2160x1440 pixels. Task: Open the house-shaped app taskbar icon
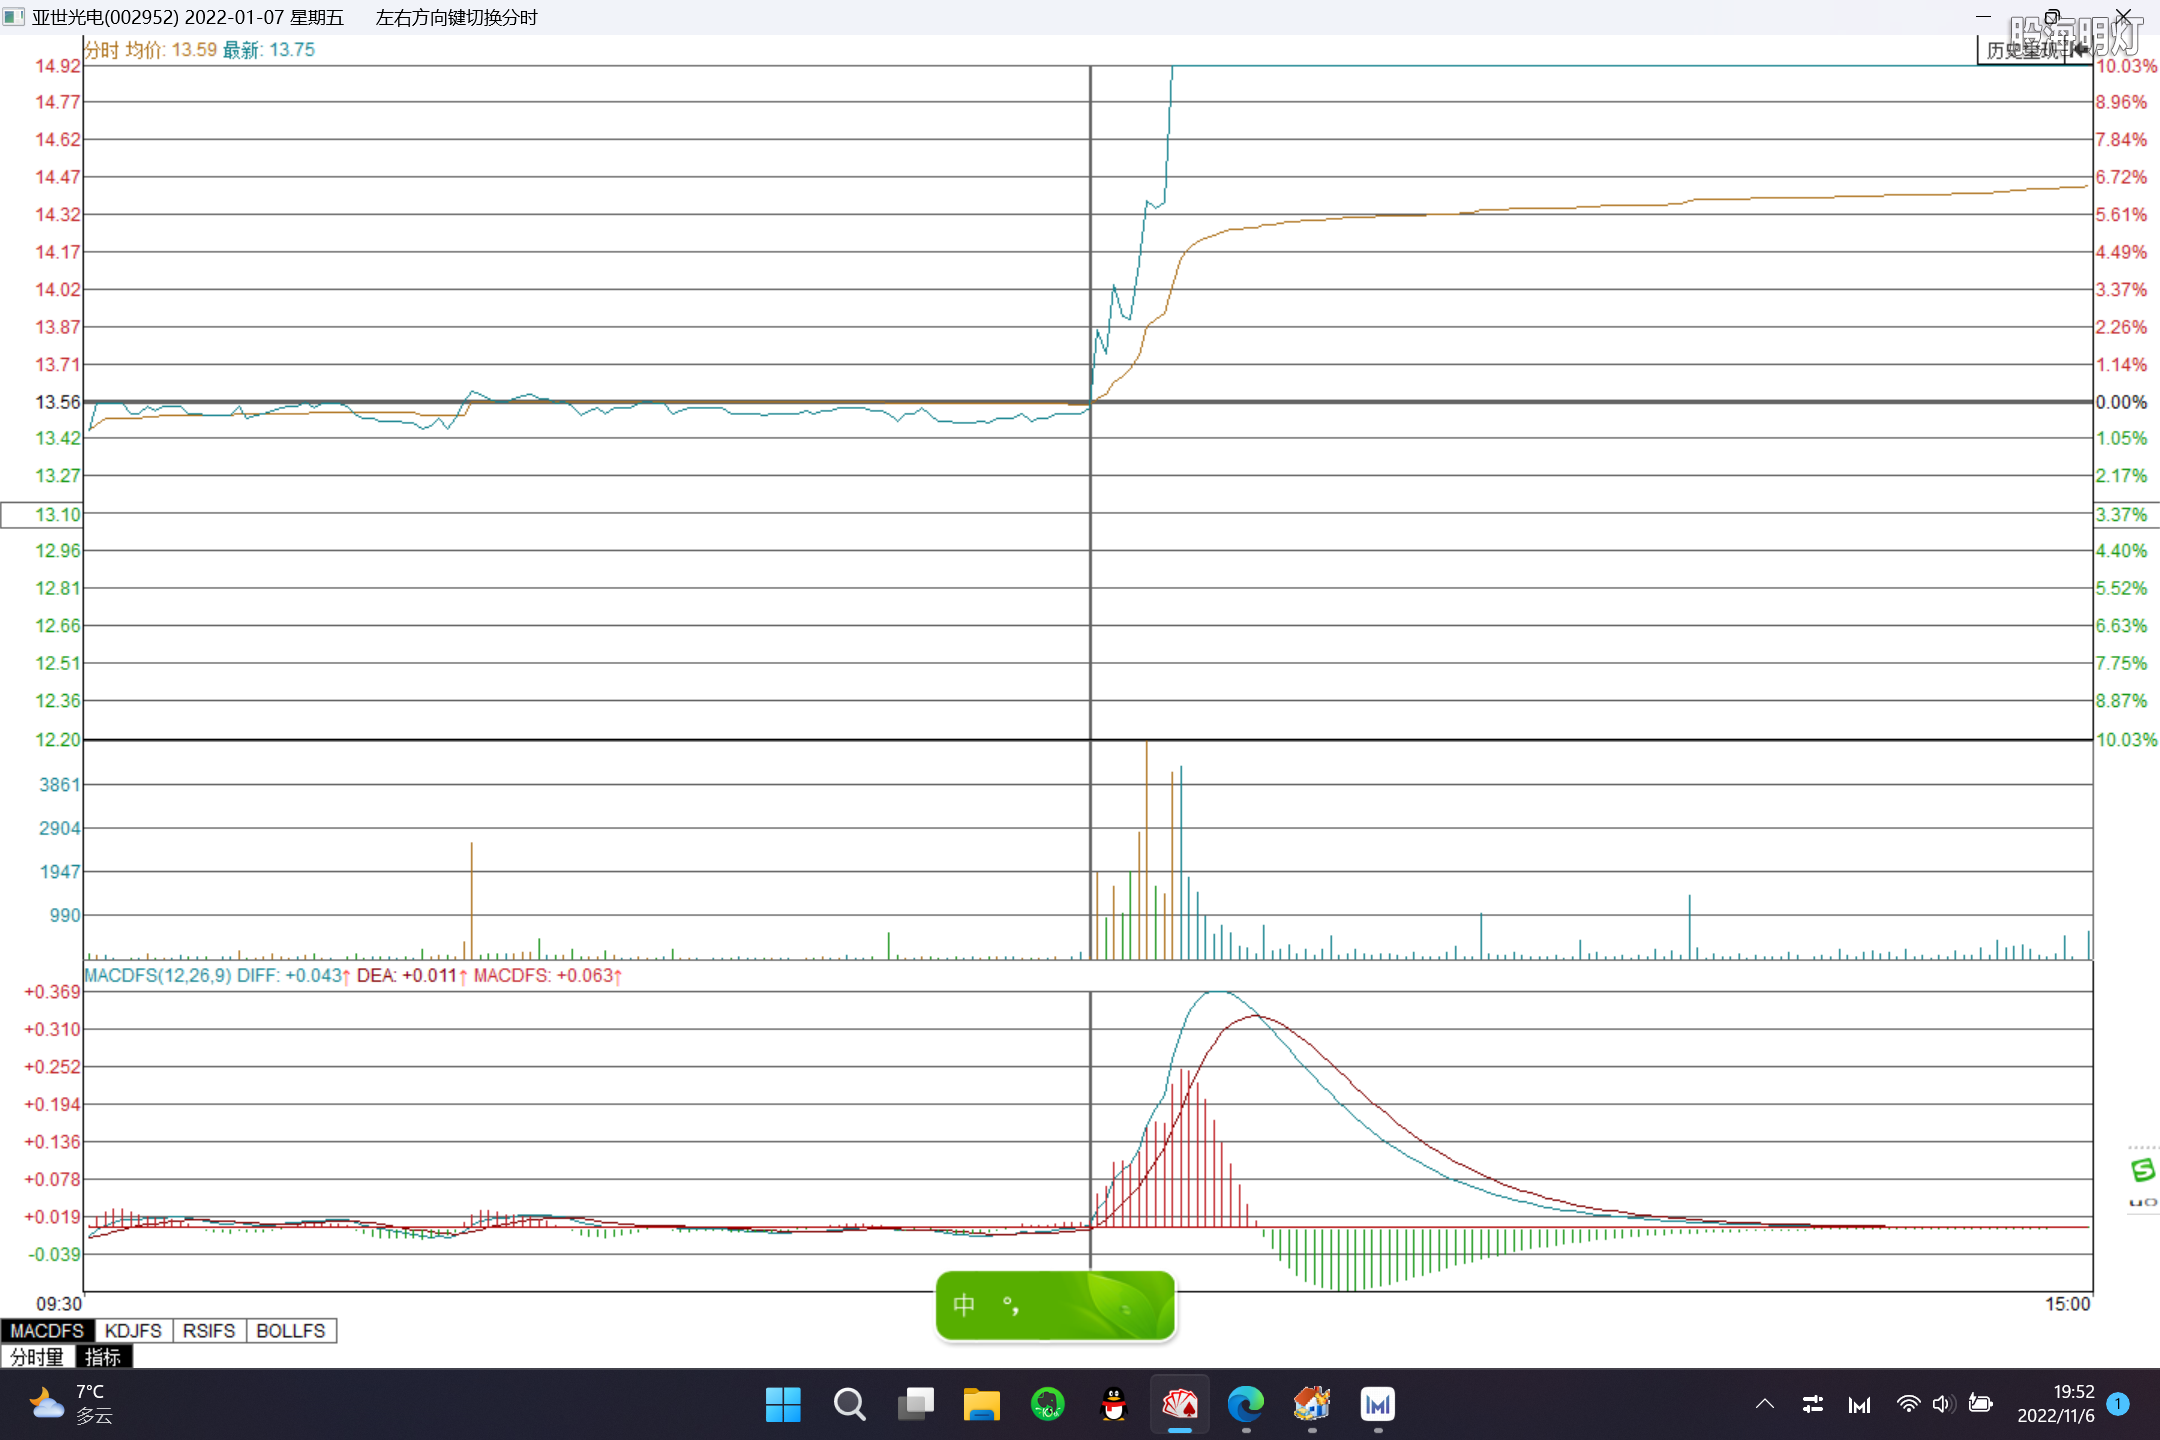pyautogui.click(x=1311, y=1404)
